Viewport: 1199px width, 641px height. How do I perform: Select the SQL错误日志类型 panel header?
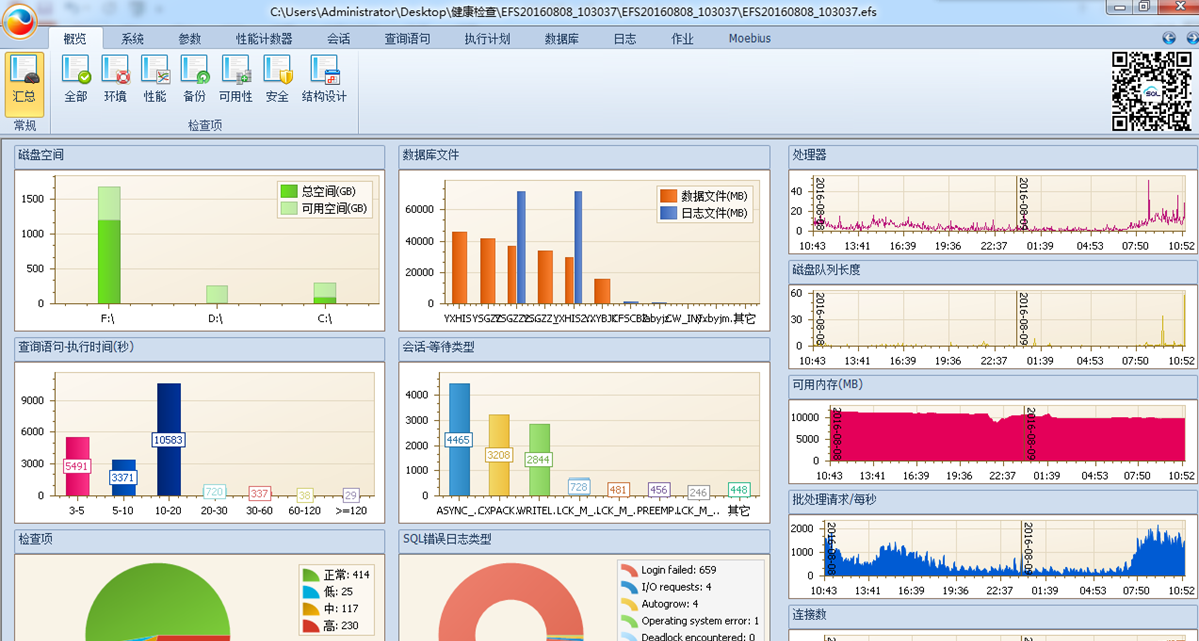pyautogui.click(x=584, y=540)
